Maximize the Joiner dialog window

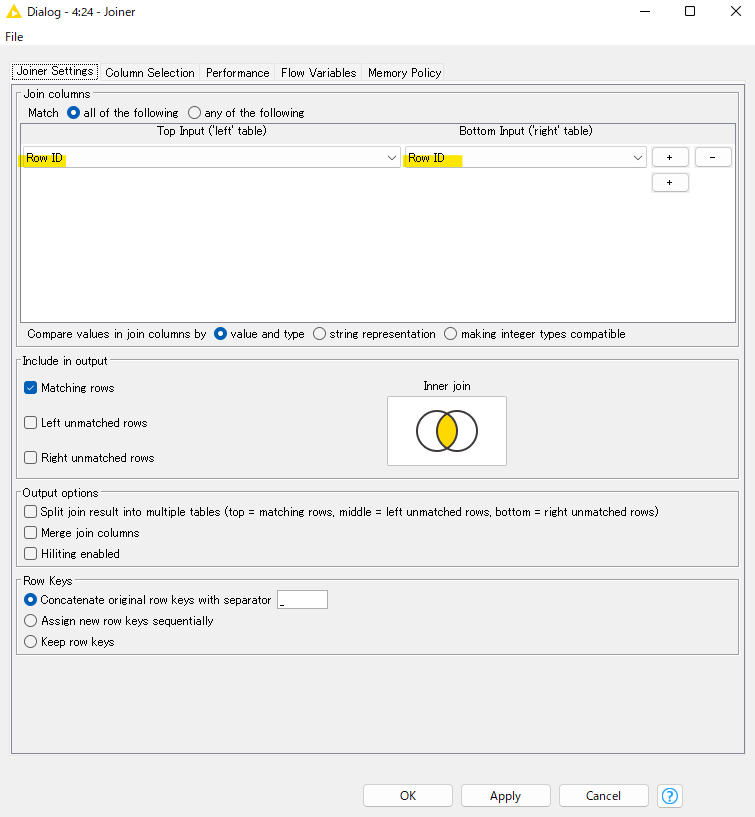point(690,11)
